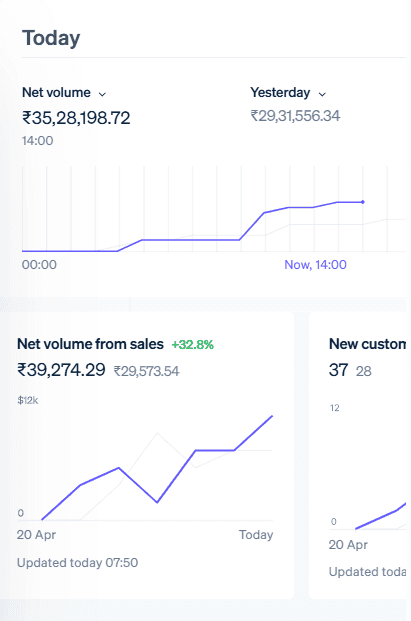Select the ₹39,274.29 sales amount
The height and width of the screenshot is (621, 411).
click(x=61, y=370)
